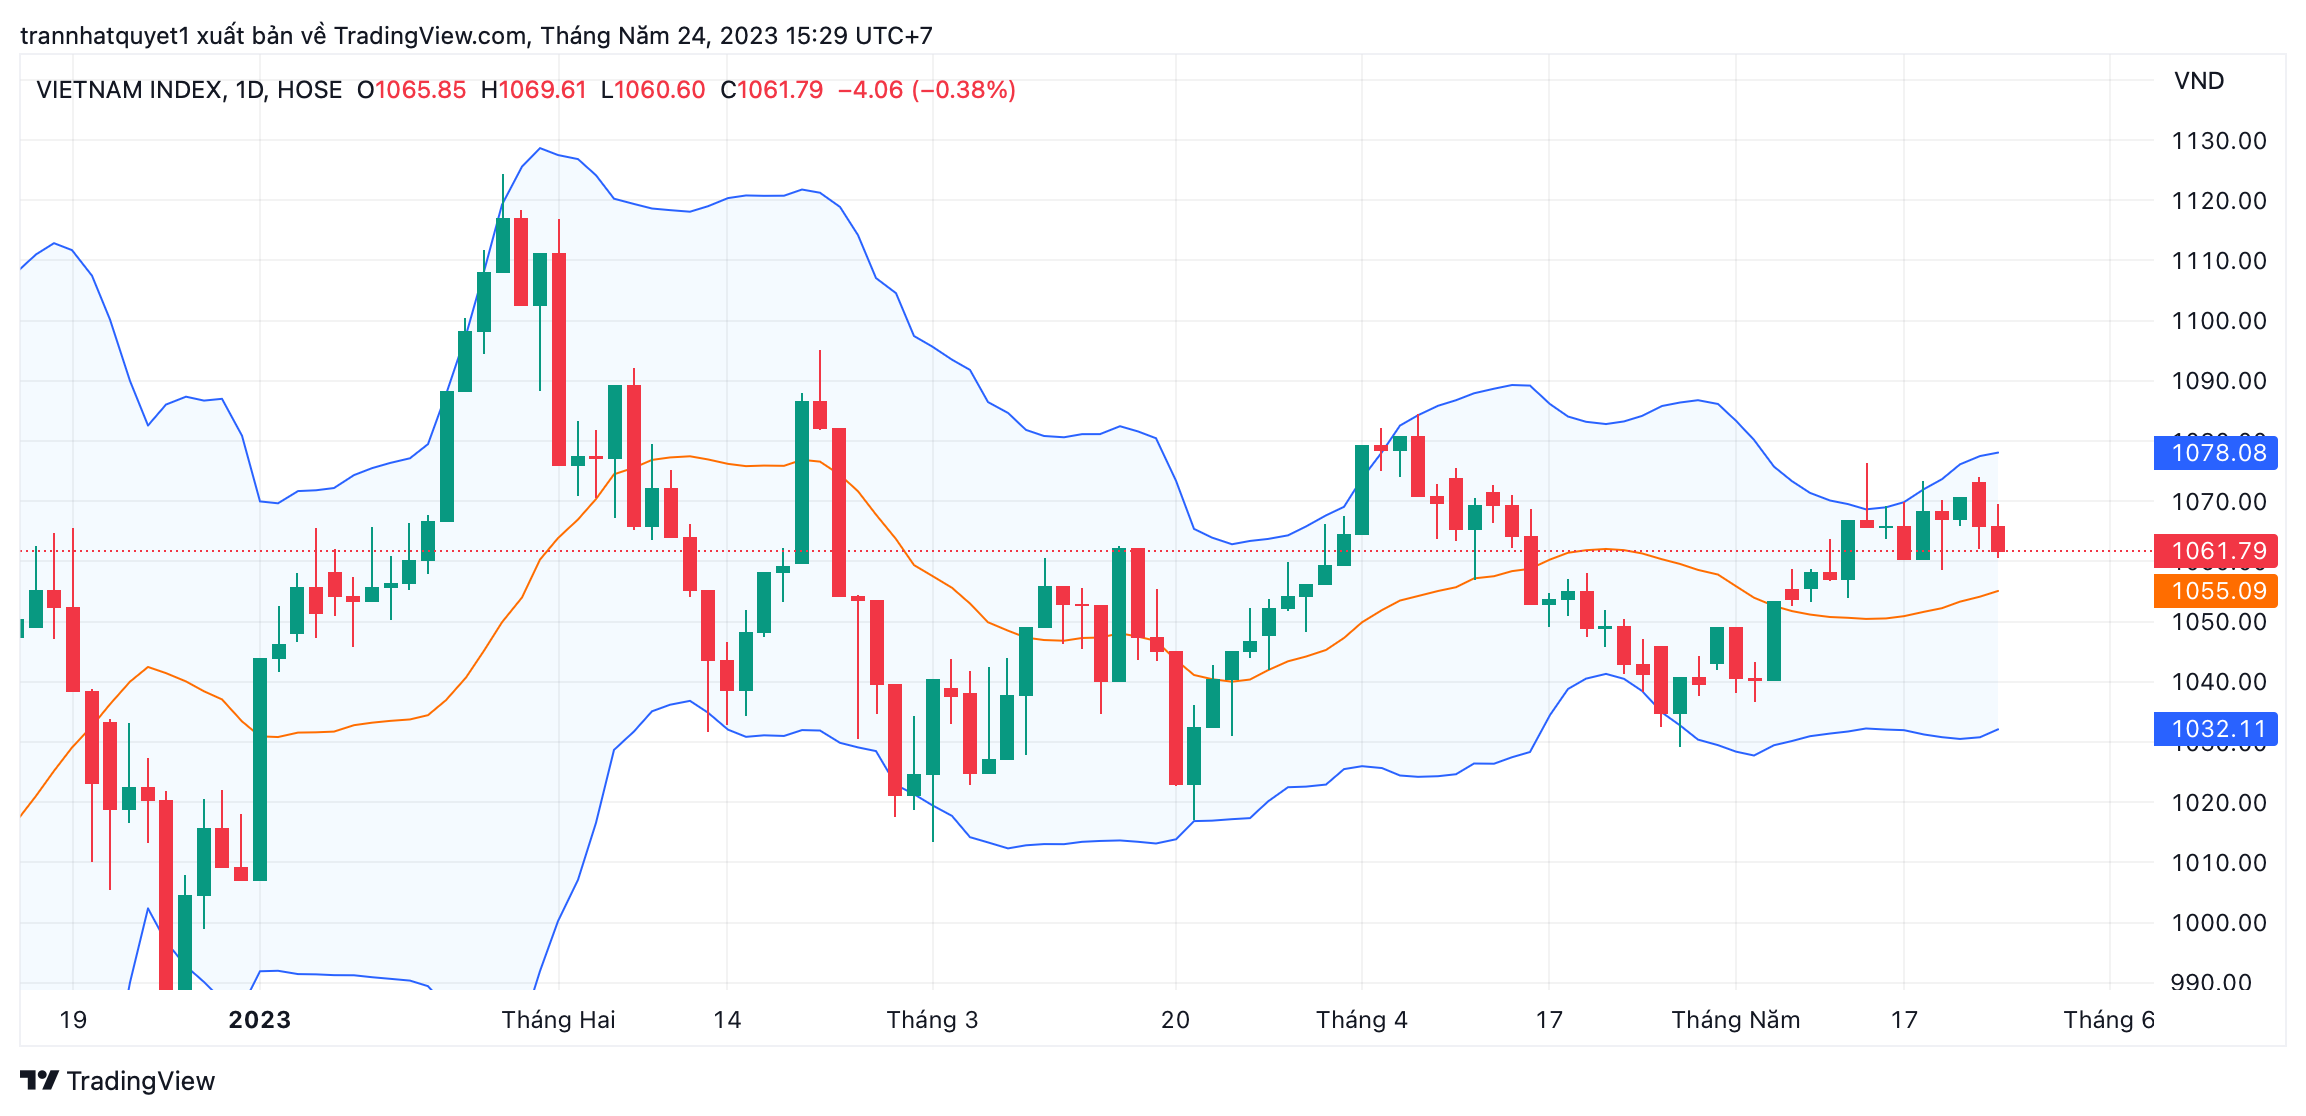Image resolution: width=2306 pixels, height=1116 pixels.
Task: Click the high value H1069.61
Action: click(534, 90)
